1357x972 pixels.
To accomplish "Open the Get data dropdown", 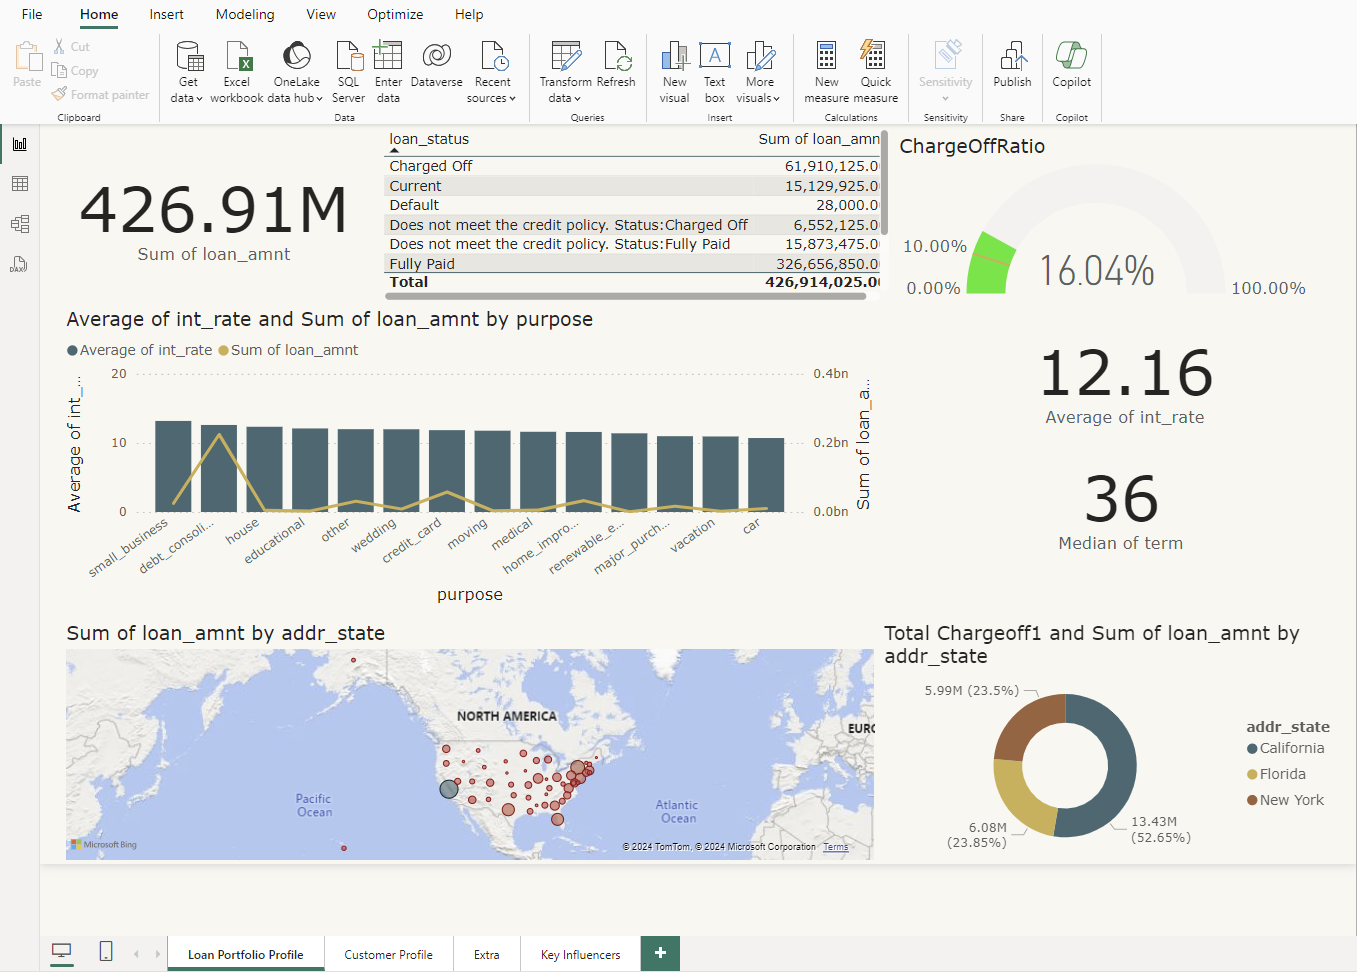I will tap(187, 72).
